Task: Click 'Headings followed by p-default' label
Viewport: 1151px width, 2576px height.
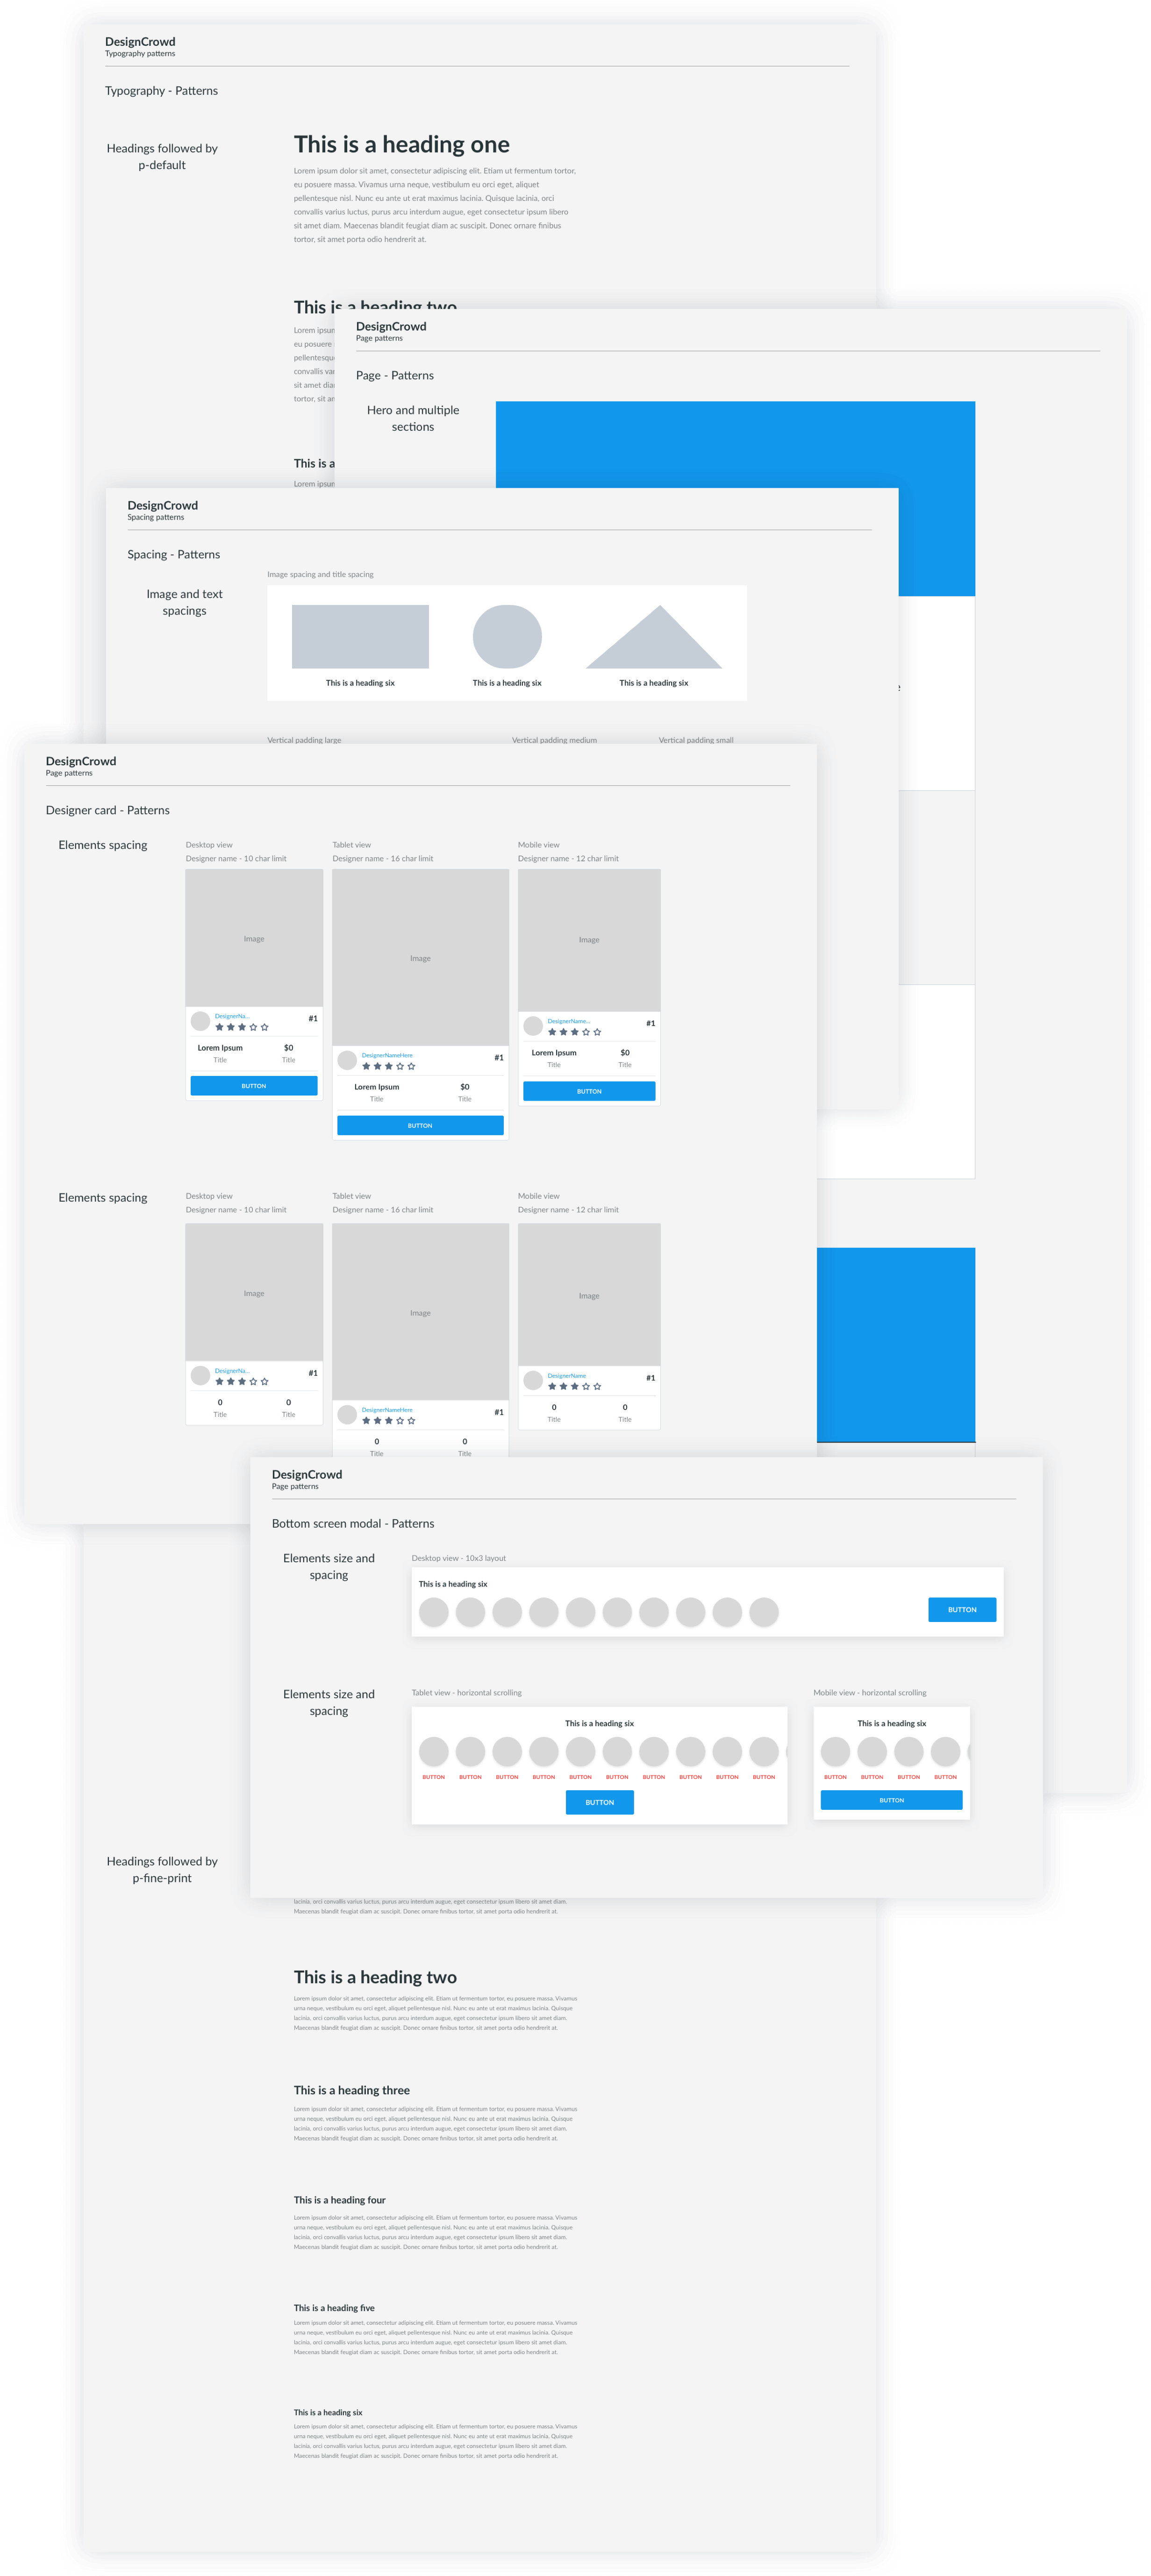Action: point(162,157)
